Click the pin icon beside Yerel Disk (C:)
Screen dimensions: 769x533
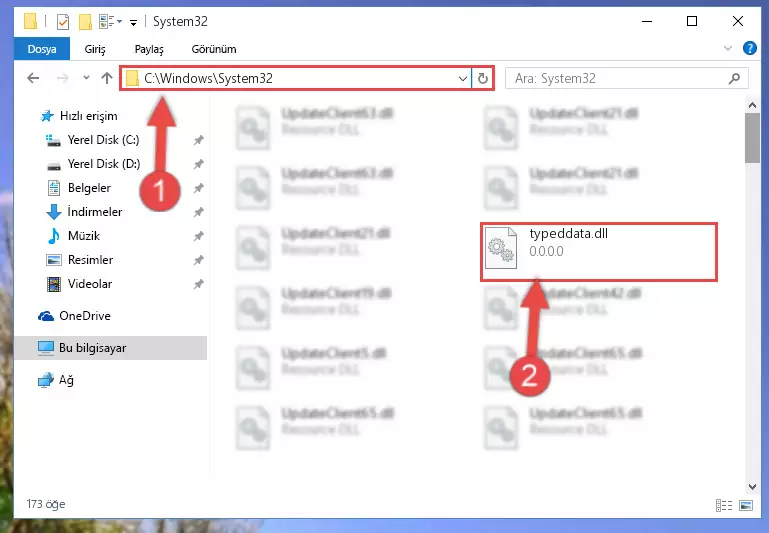tap(198, 140)
